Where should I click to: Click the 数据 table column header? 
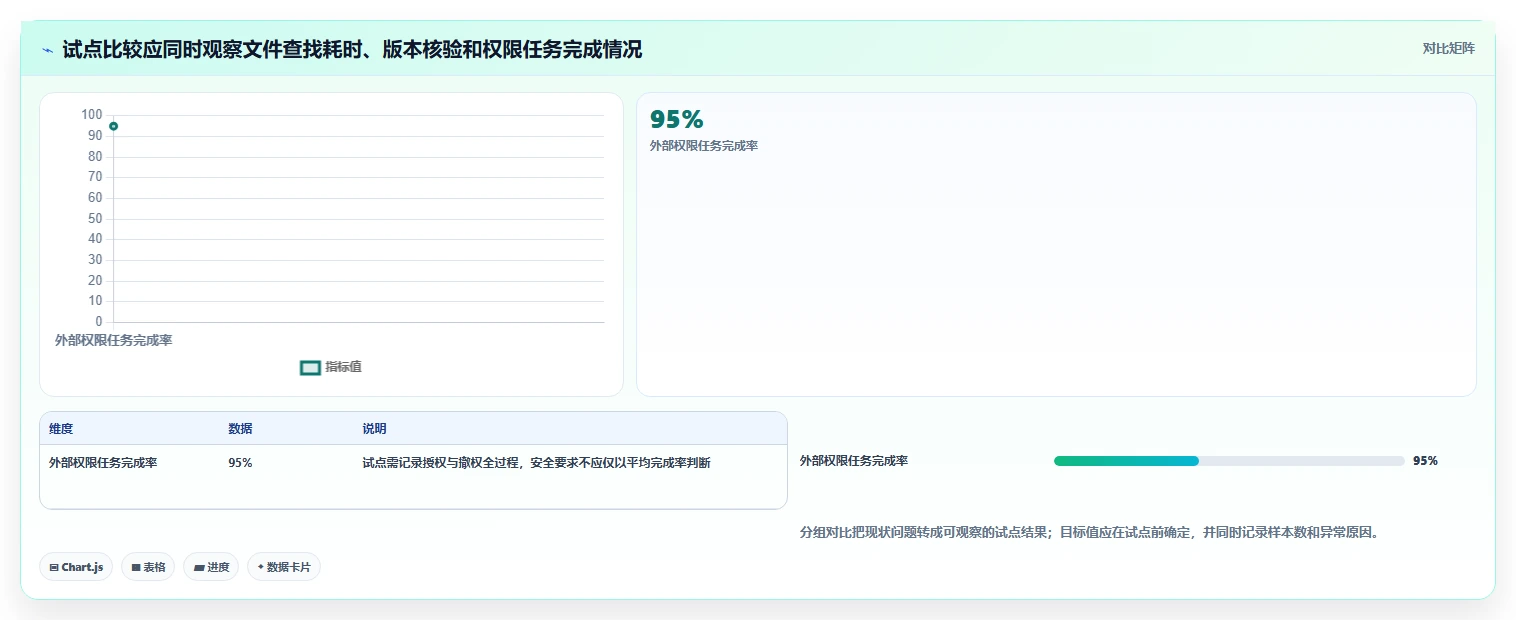(240, 429)
